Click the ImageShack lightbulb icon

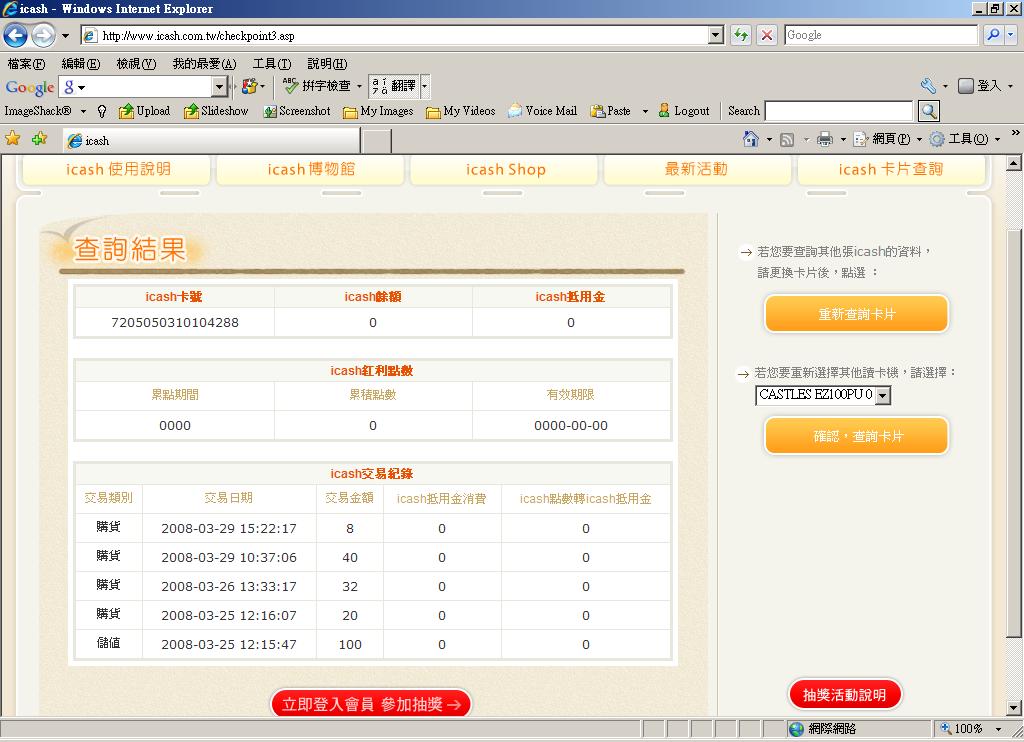tap(102, 111)
